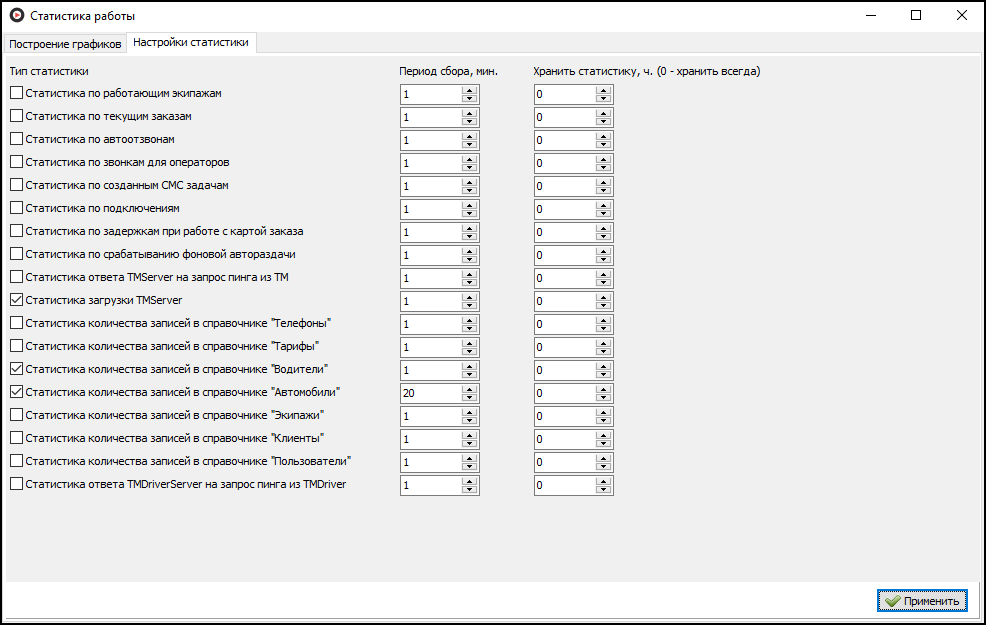Toggle "Пользователи" directory records statistics checkbox
The image size is (986, 625).
pyautogui.click(x=16, y=461)
